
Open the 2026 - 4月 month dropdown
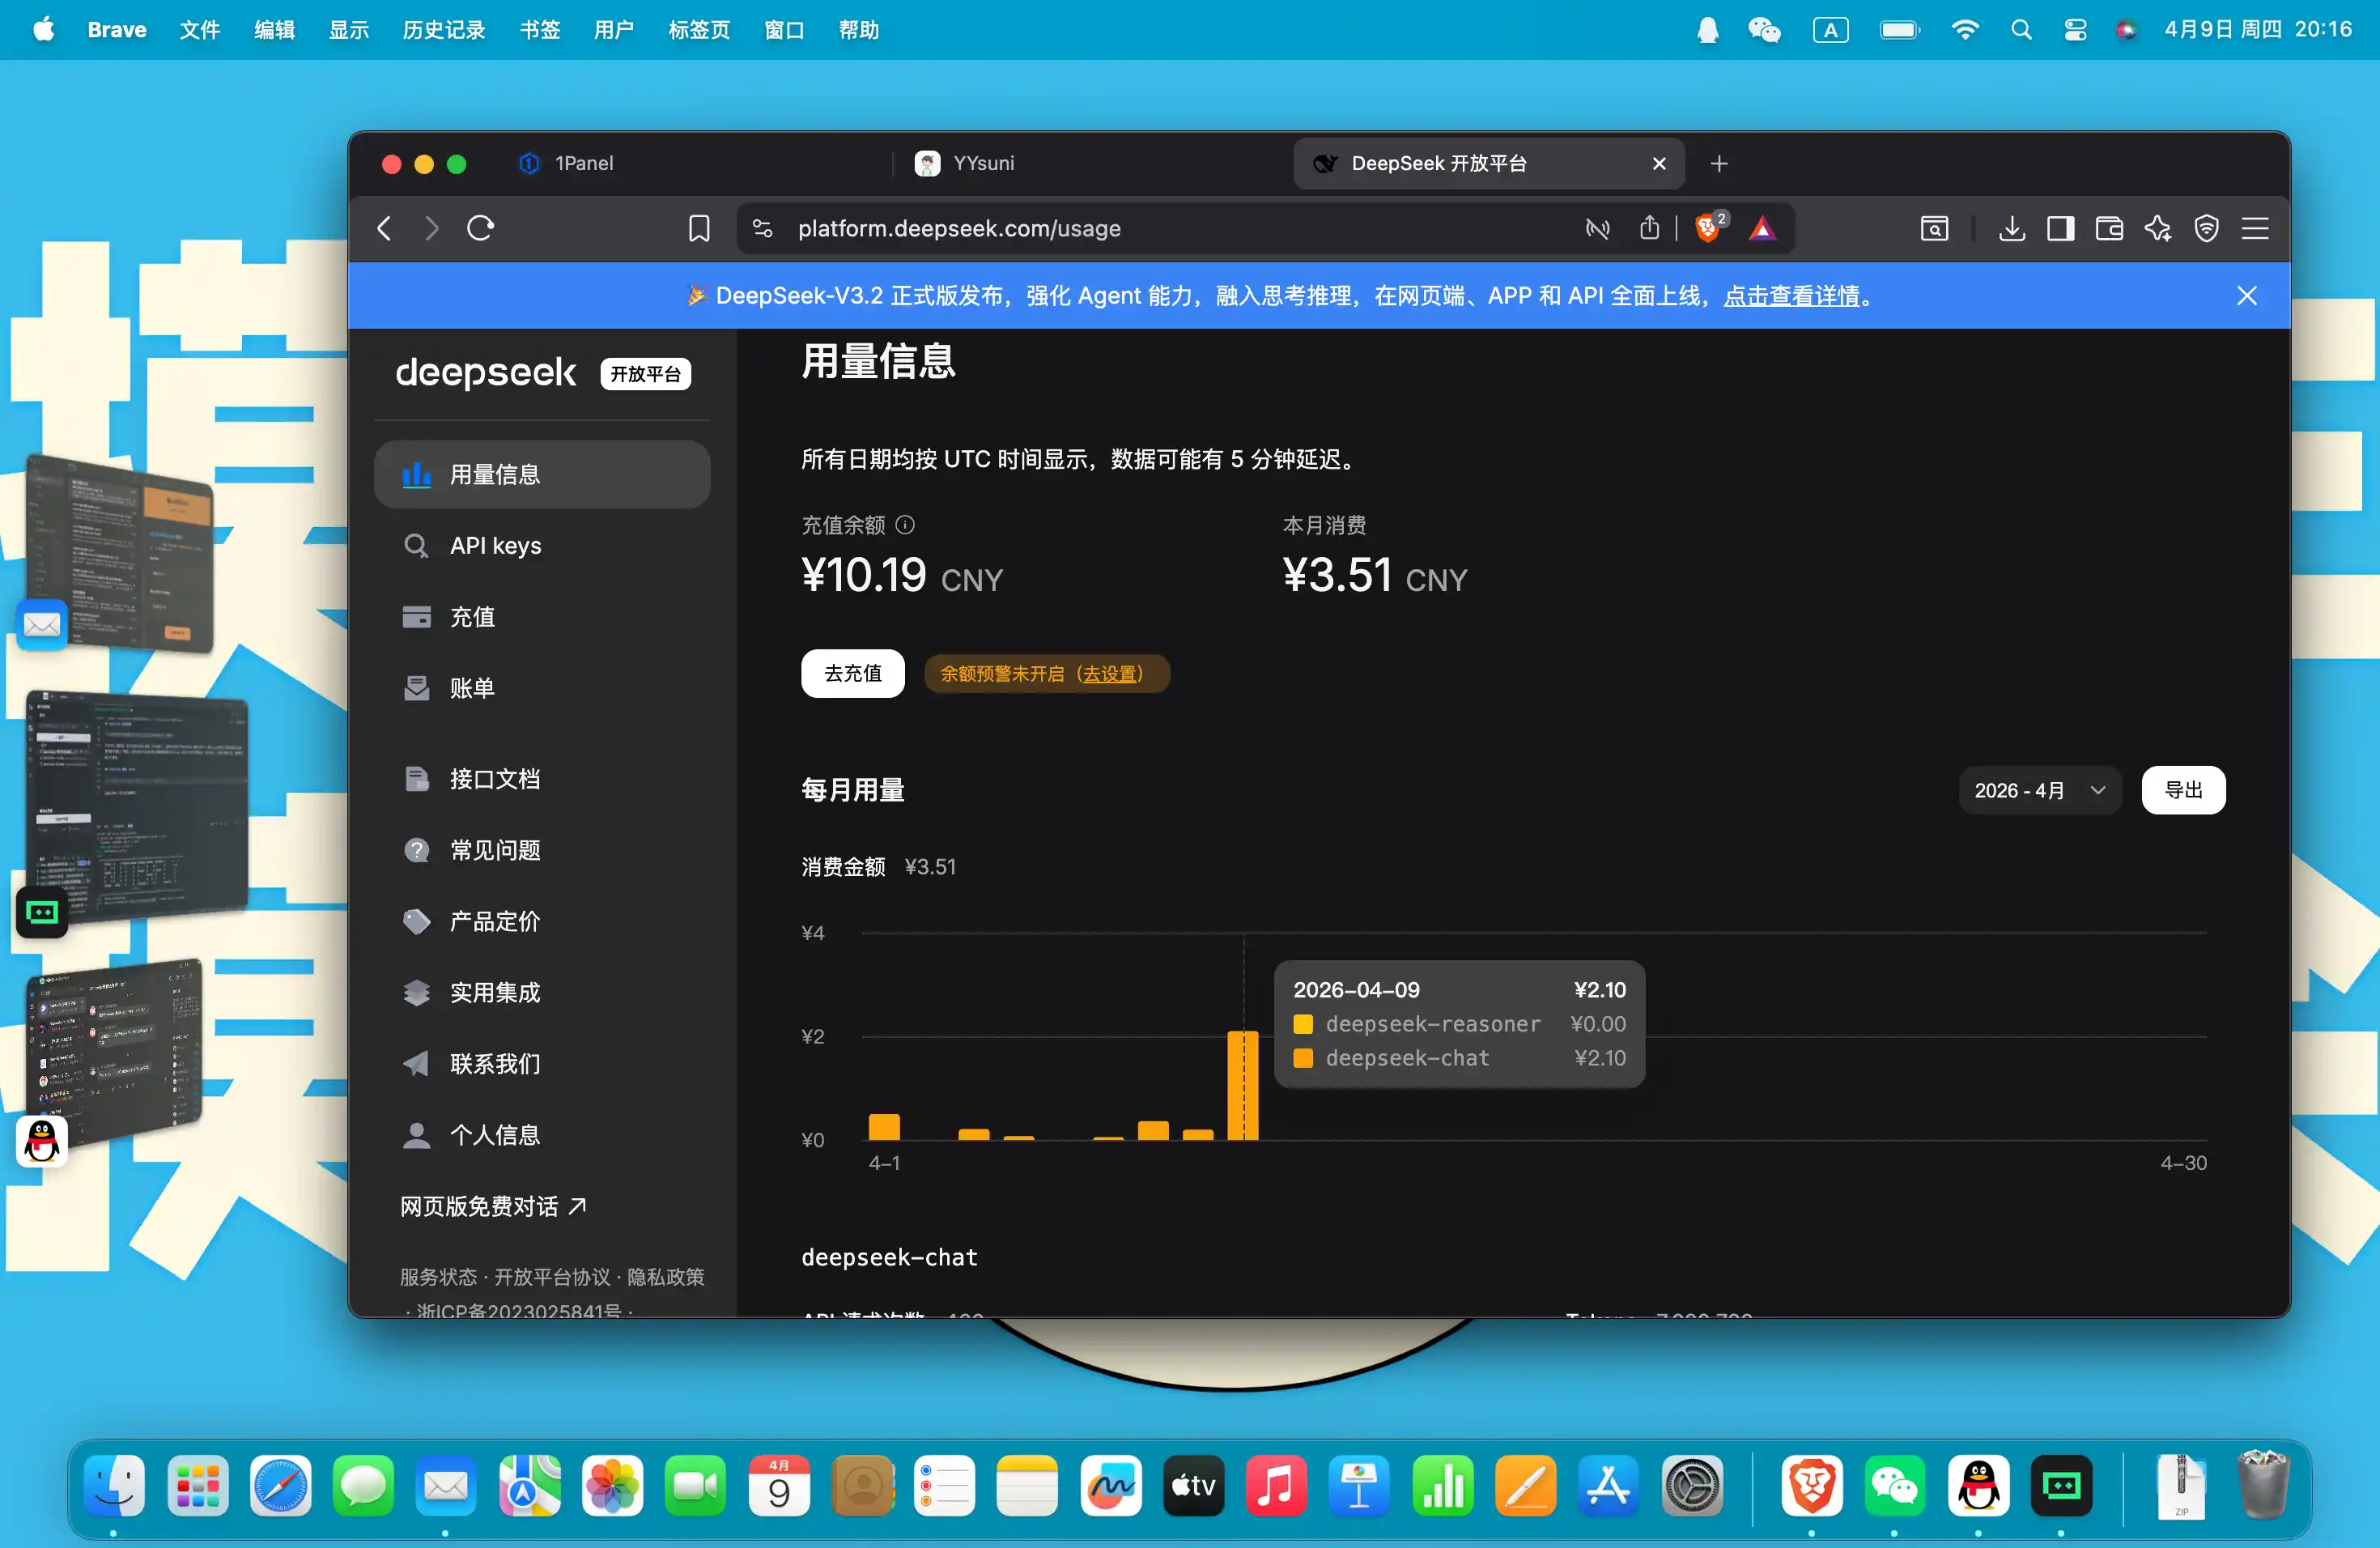[2039, 790]
